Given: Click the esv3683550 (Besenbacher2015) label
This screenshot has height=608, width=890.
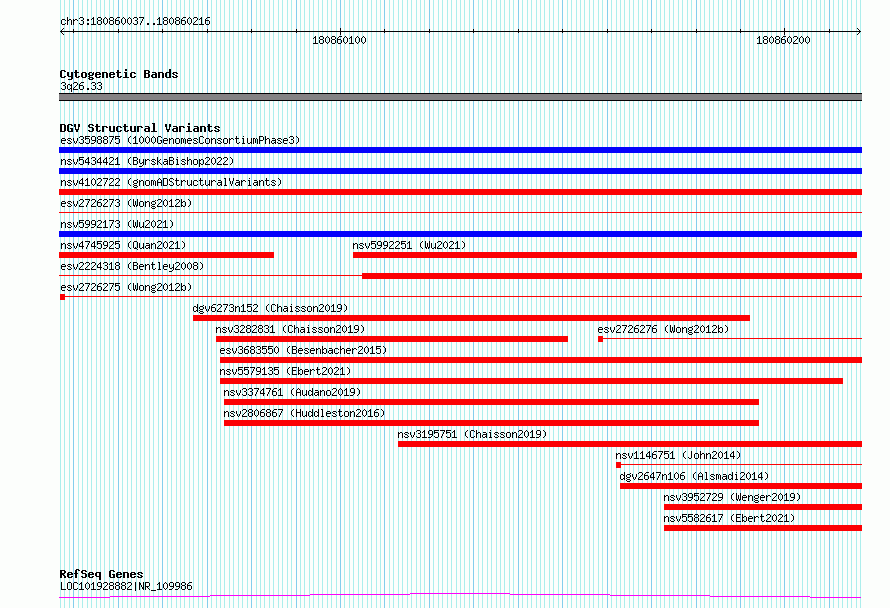Looking at the screenshot, I should coord(303,350).
